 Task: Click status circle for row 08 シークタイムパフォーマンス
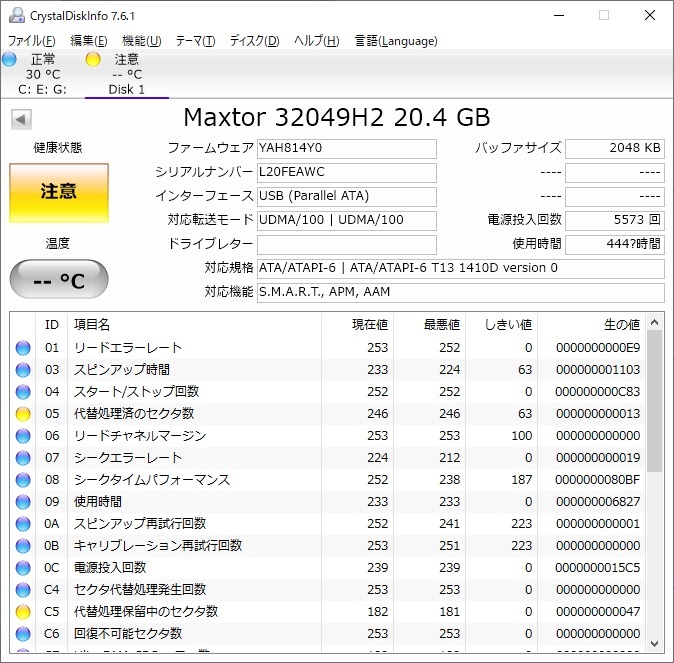(x=23, y=479)
